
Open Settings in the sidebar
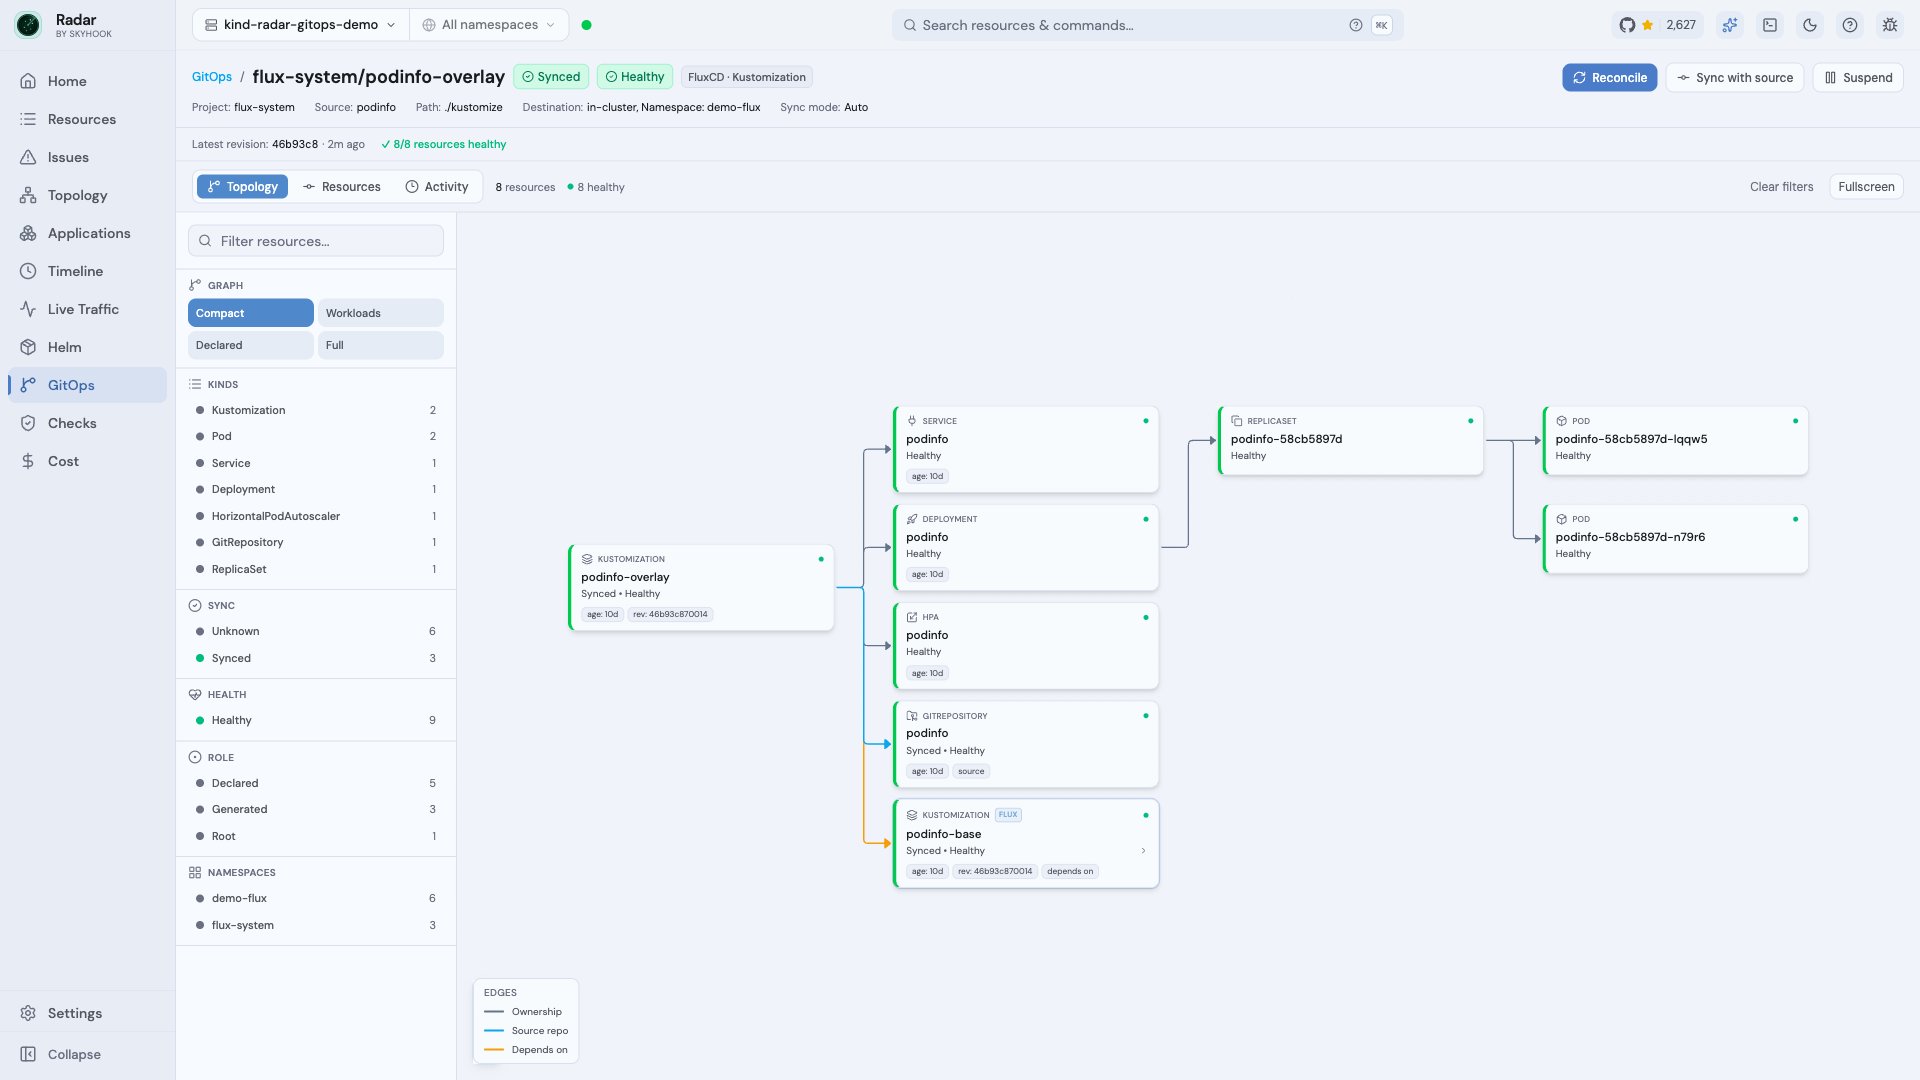coord(87,1013)
